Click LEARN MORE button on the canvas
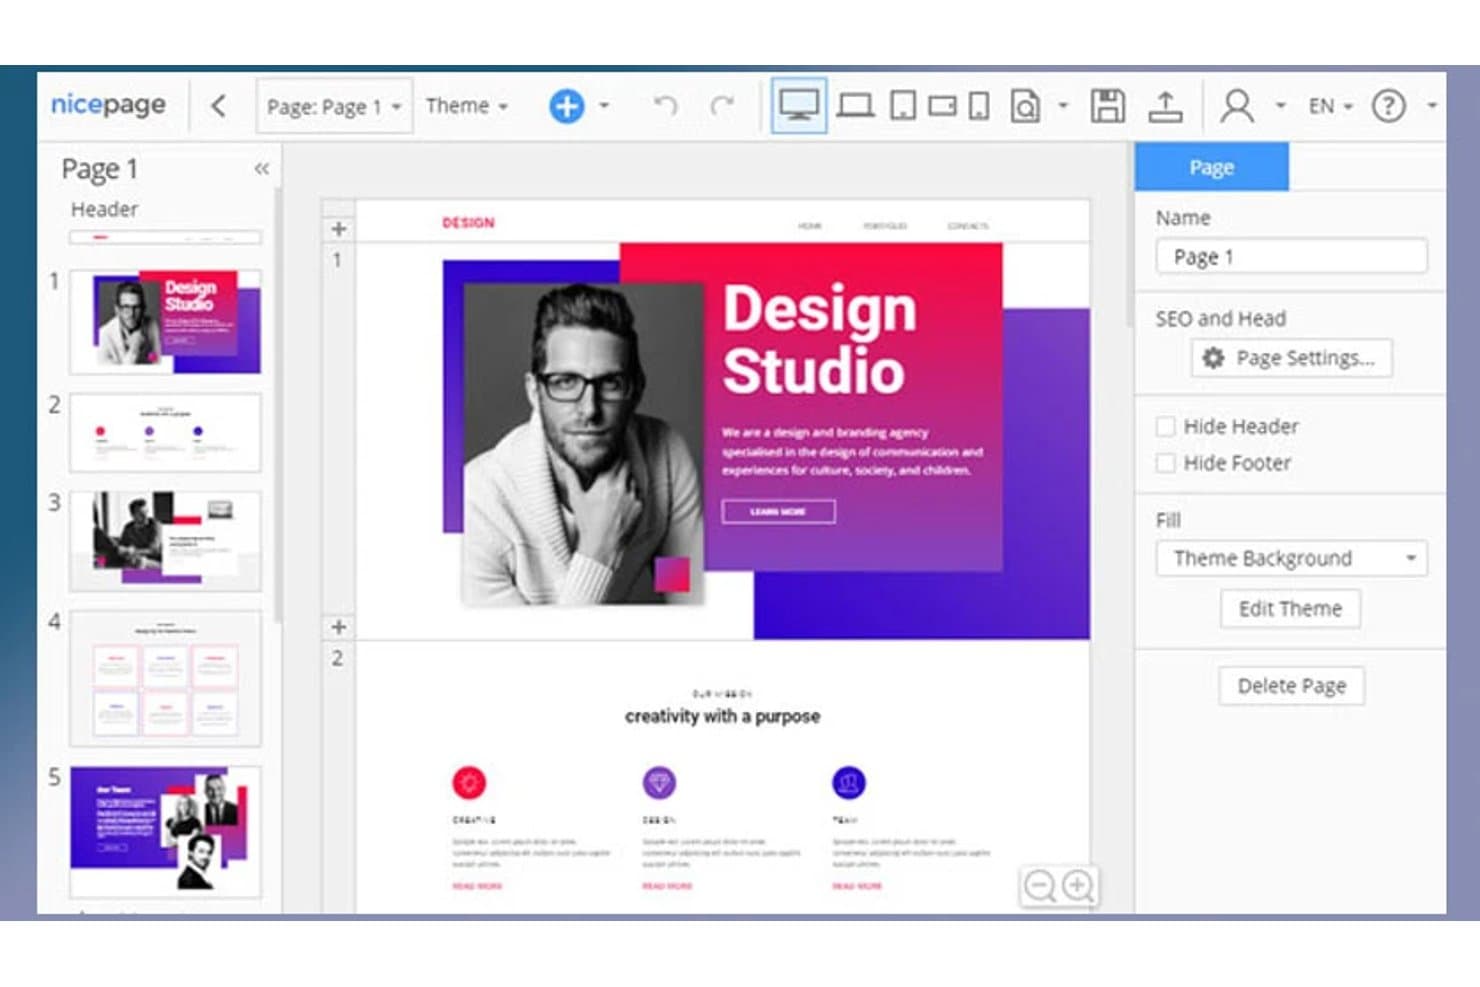Image resolution: width=1480 pixels, height=987 pixels. (778, 511)
